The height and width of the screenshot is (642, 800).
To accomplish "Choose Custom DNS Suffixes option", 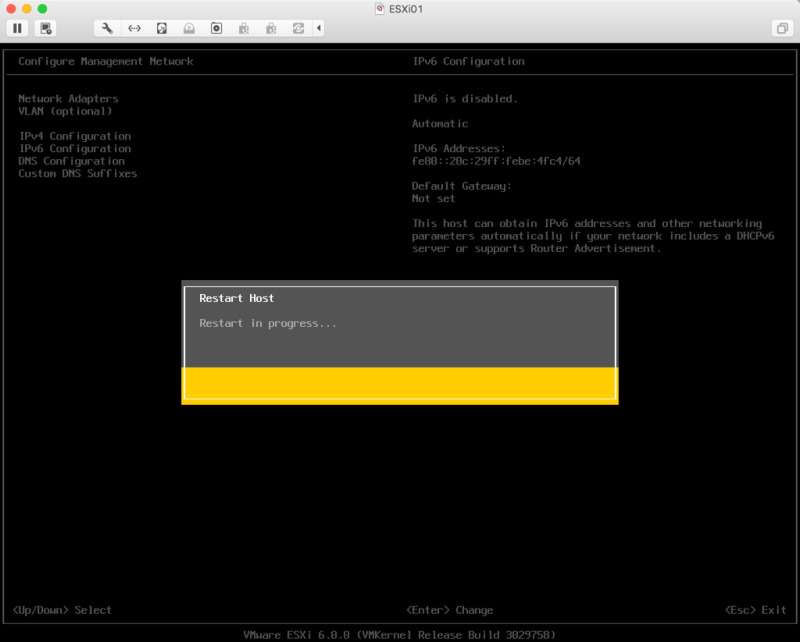I will point(77,173).
